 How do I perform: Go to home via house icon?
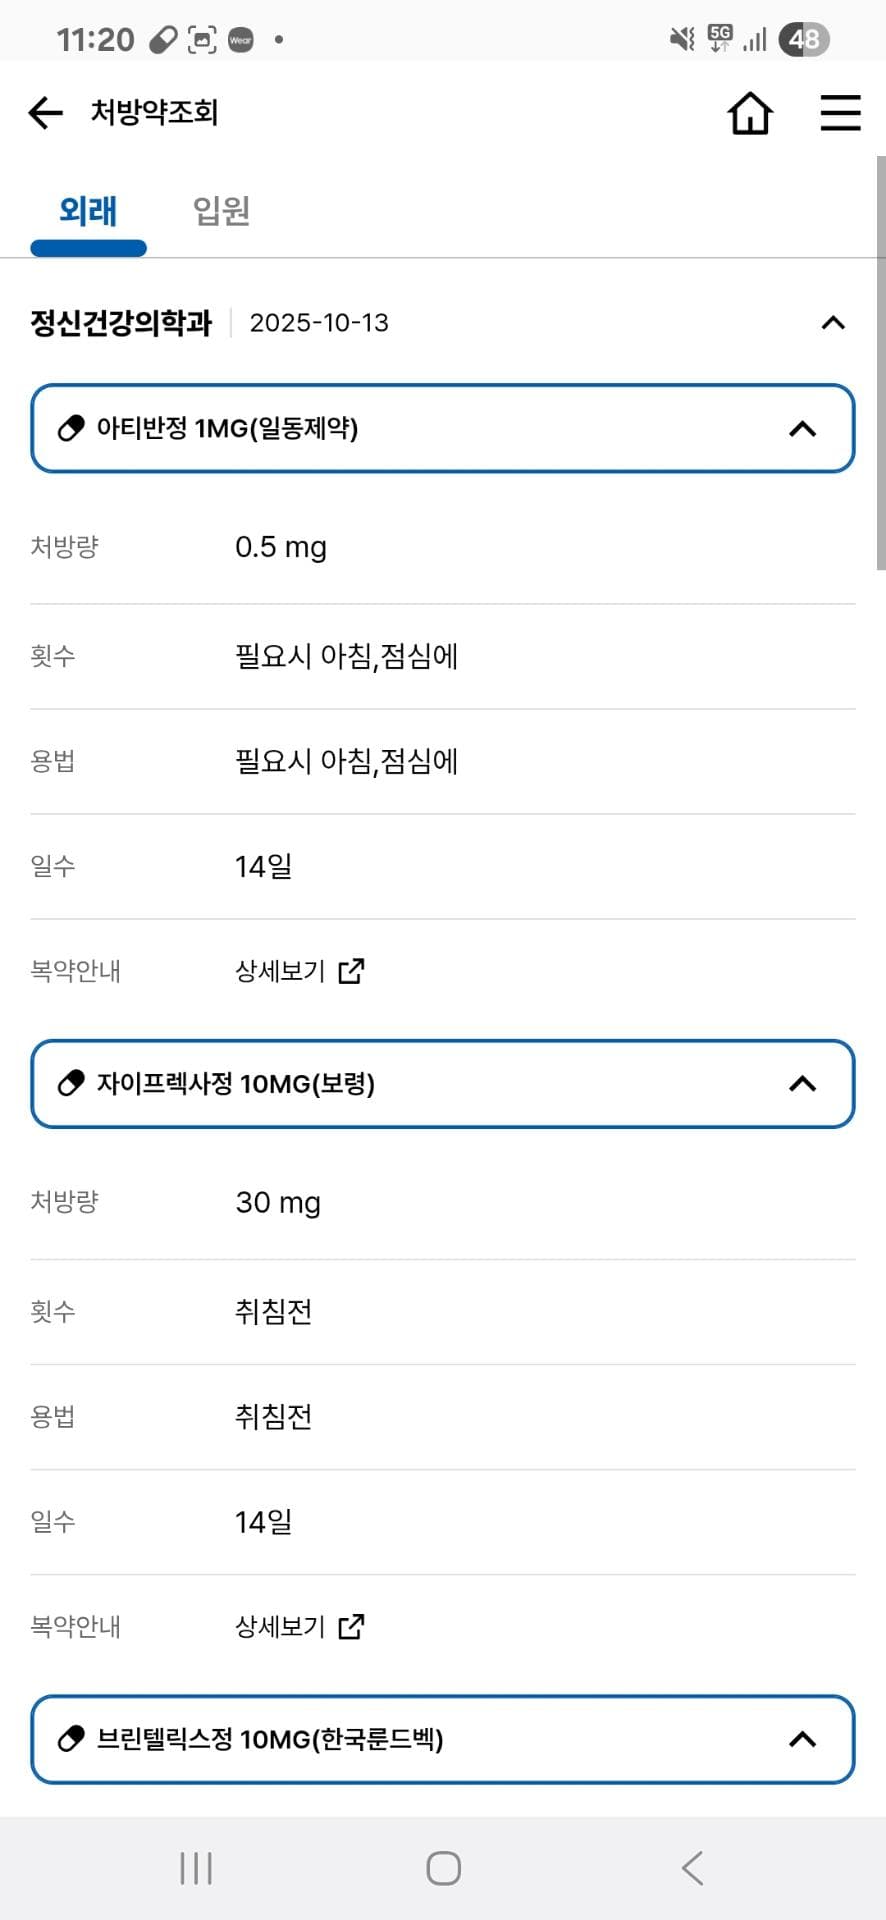pyautogui.click(x=750, y=113)
